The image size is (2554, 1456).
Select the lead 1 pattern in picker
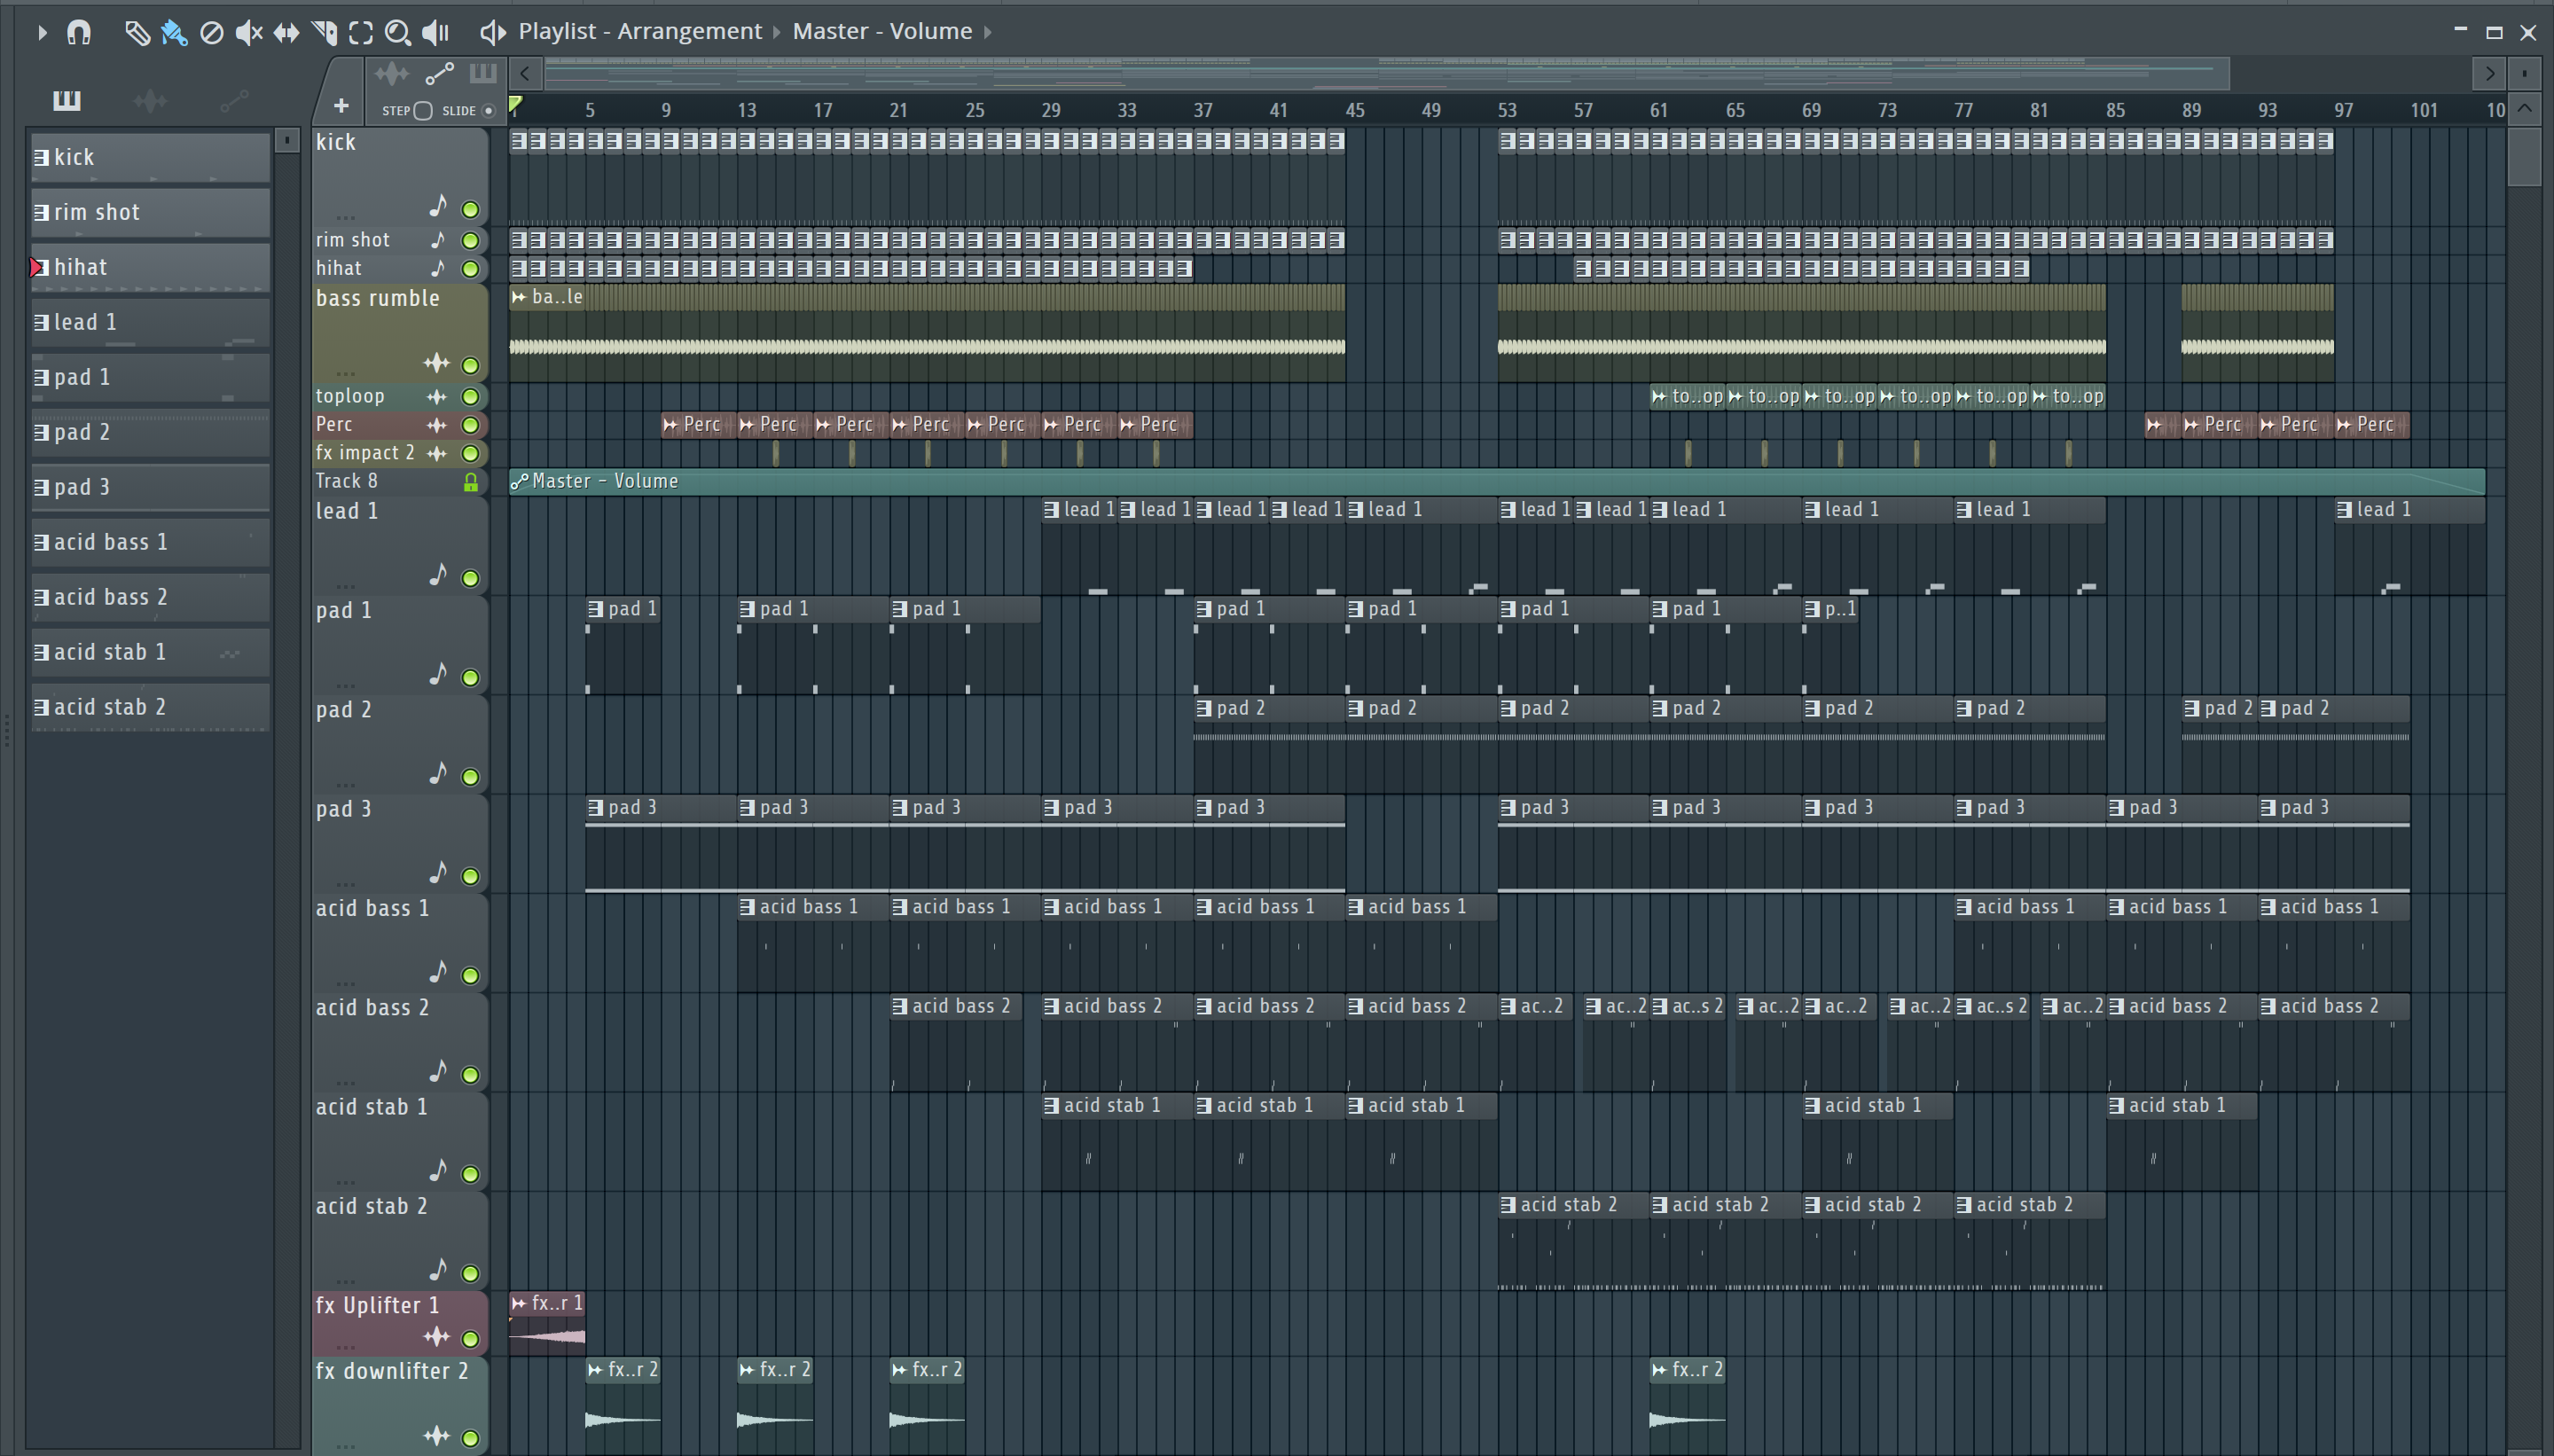(x=150, y=322)
